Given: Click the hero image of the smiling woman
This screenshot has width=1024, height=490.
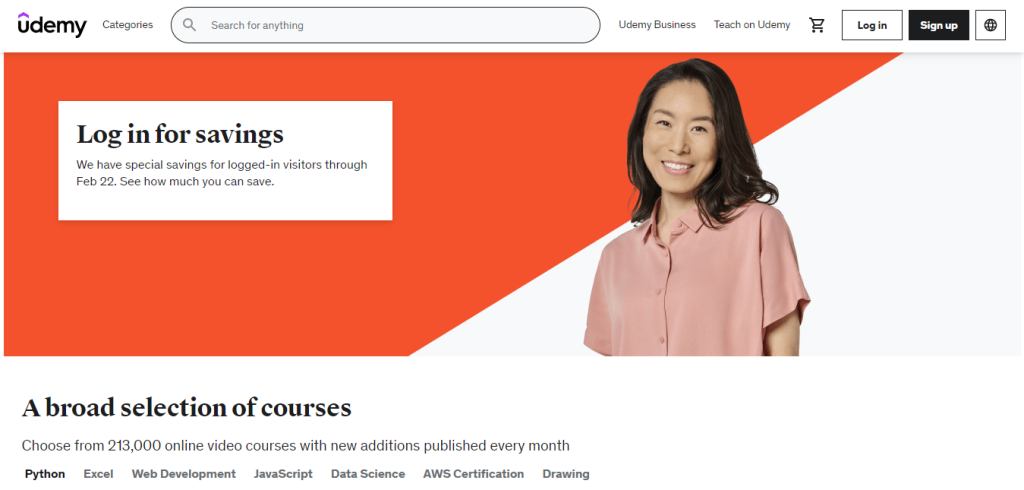Looking at the screenshot, I should point(696,209).
